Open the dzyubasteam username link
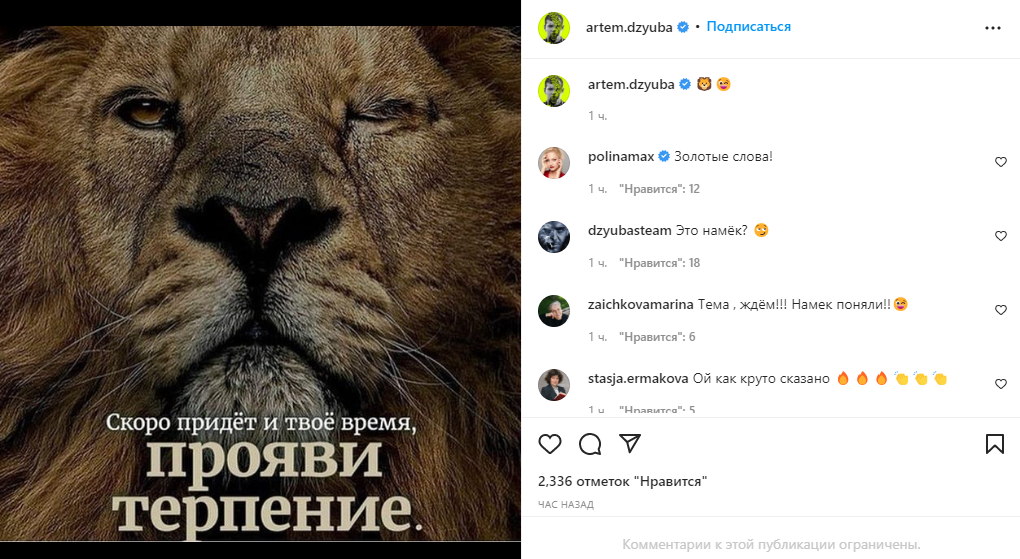Screen dimensions: 1020x559 click(x=630, y=230)
